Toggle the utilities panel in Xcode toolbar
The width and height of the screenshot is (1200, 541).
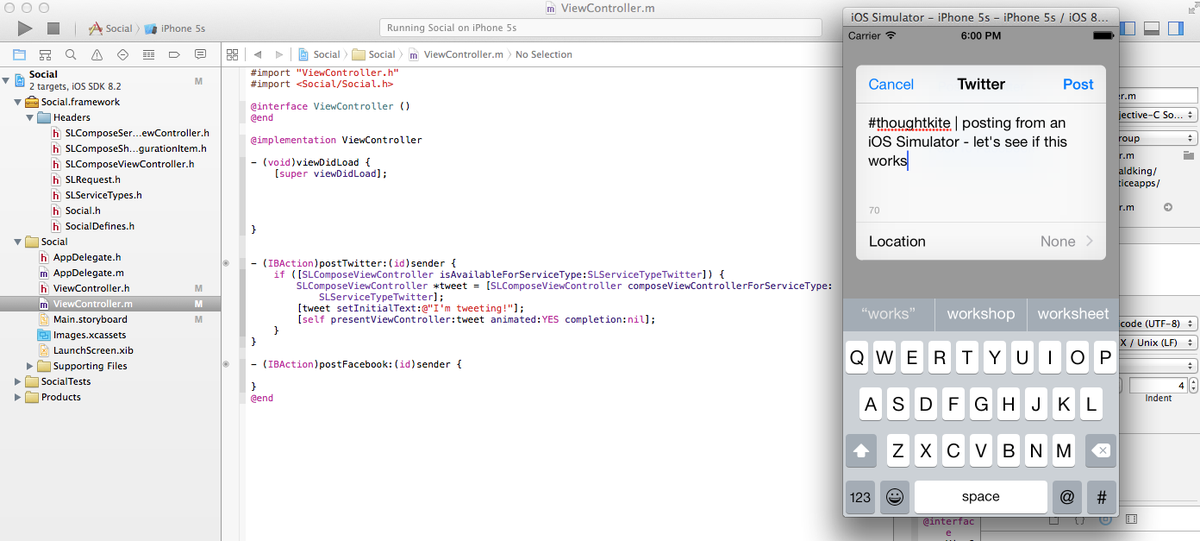(1176, 29)
